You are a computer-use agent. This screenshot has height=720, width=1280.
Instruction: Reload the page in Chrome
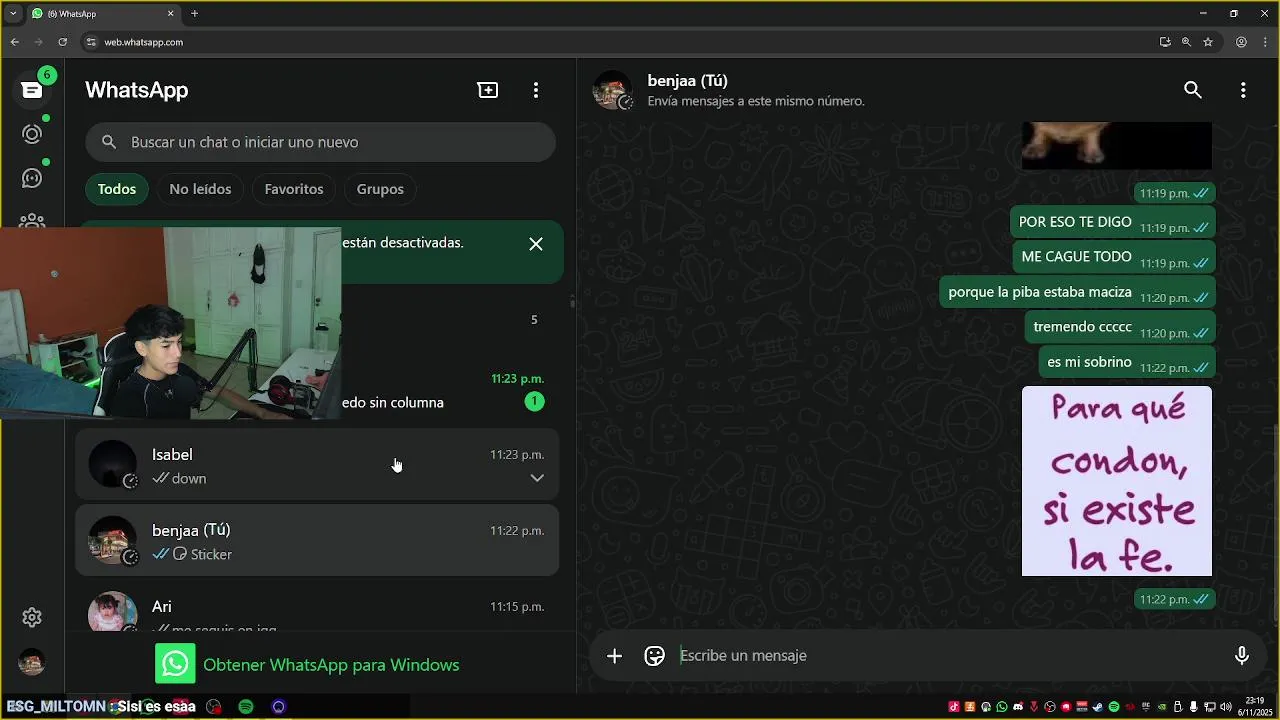pos(62,42)
